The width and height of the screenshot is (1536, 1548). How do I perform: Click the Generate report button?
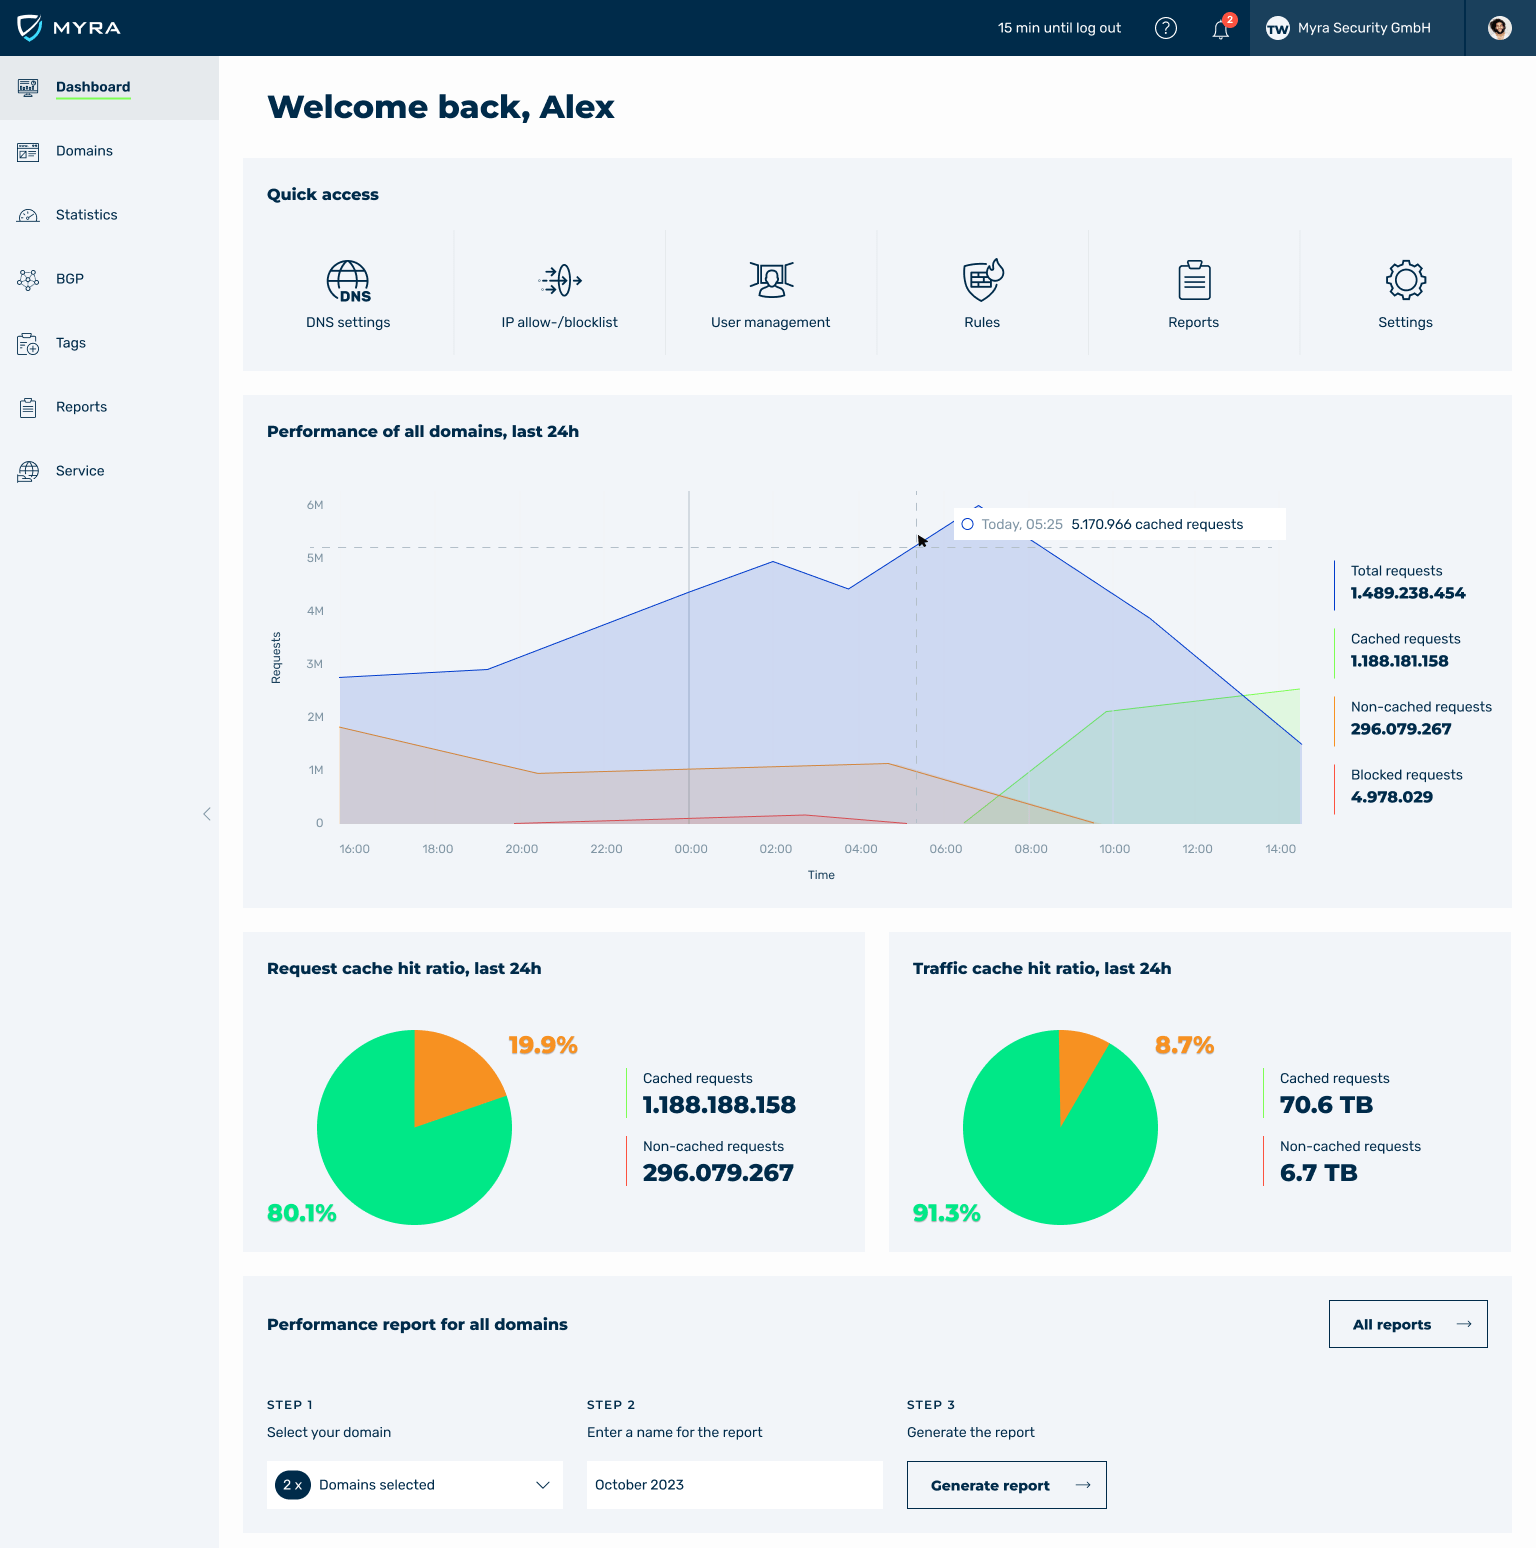point(1006,1485)
